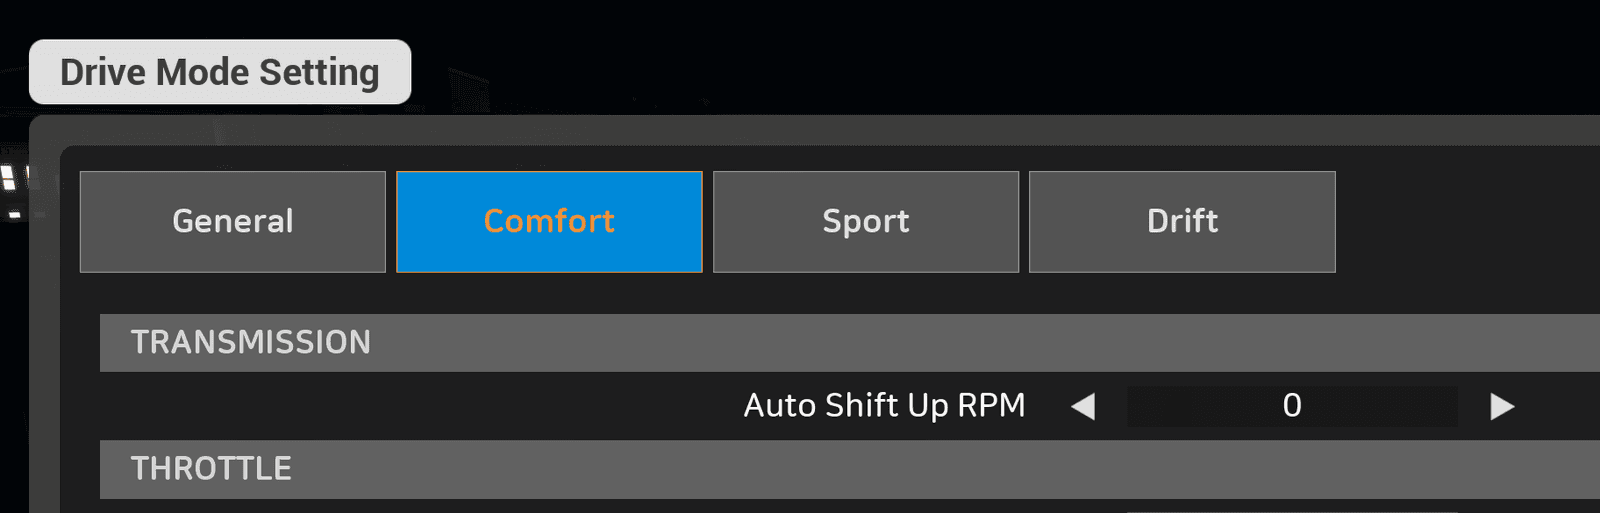Go to General drive mode settings
The height and width of the screenshot is (513, 1600).
[233, 222]
